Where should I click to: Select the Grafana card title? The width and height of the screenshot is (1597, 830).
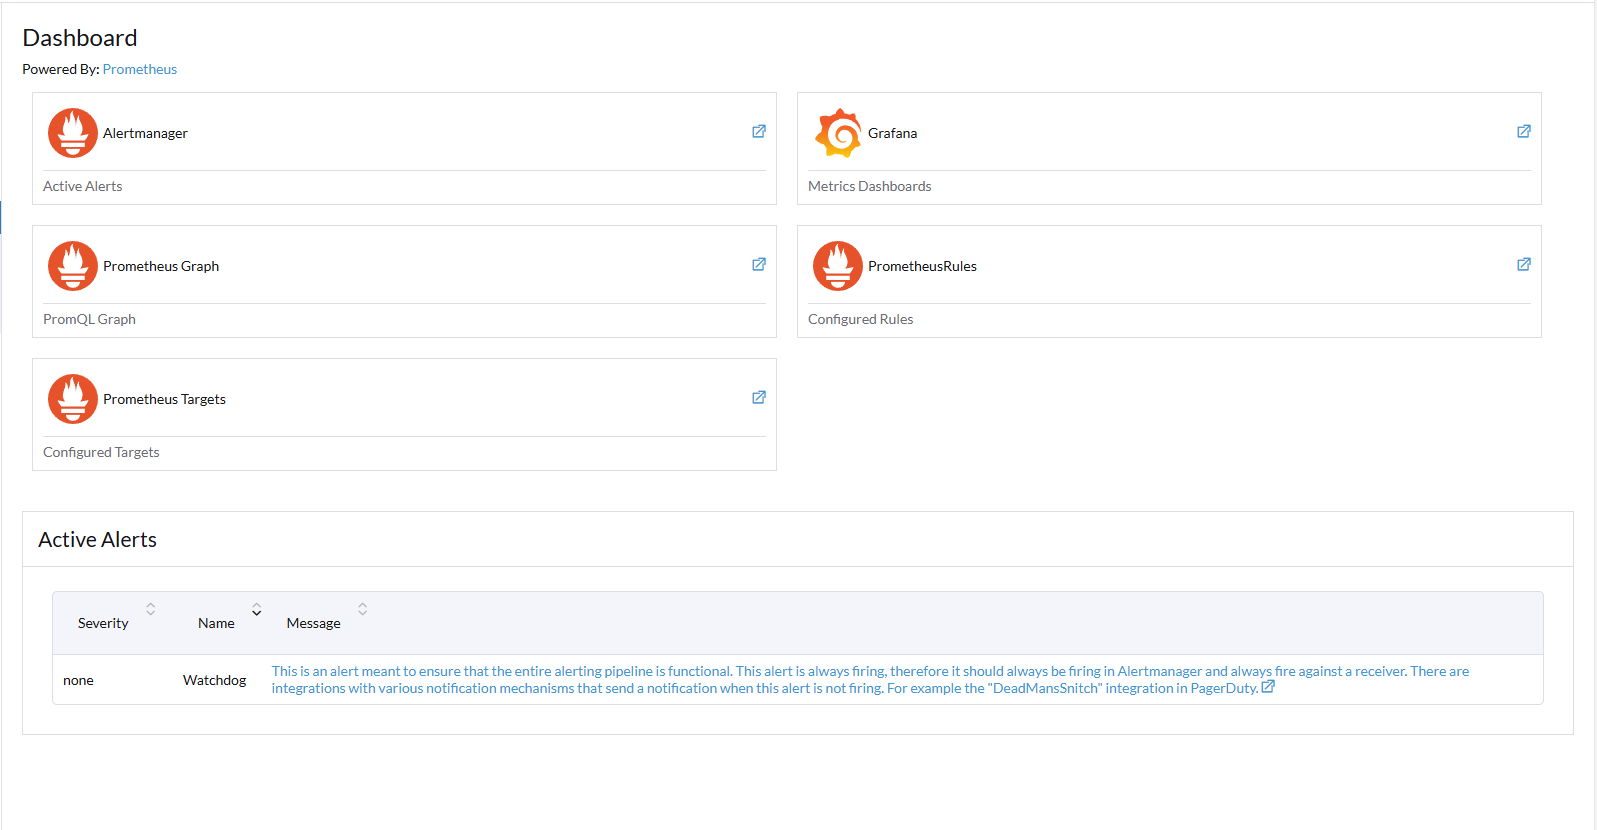pos(892,133)
